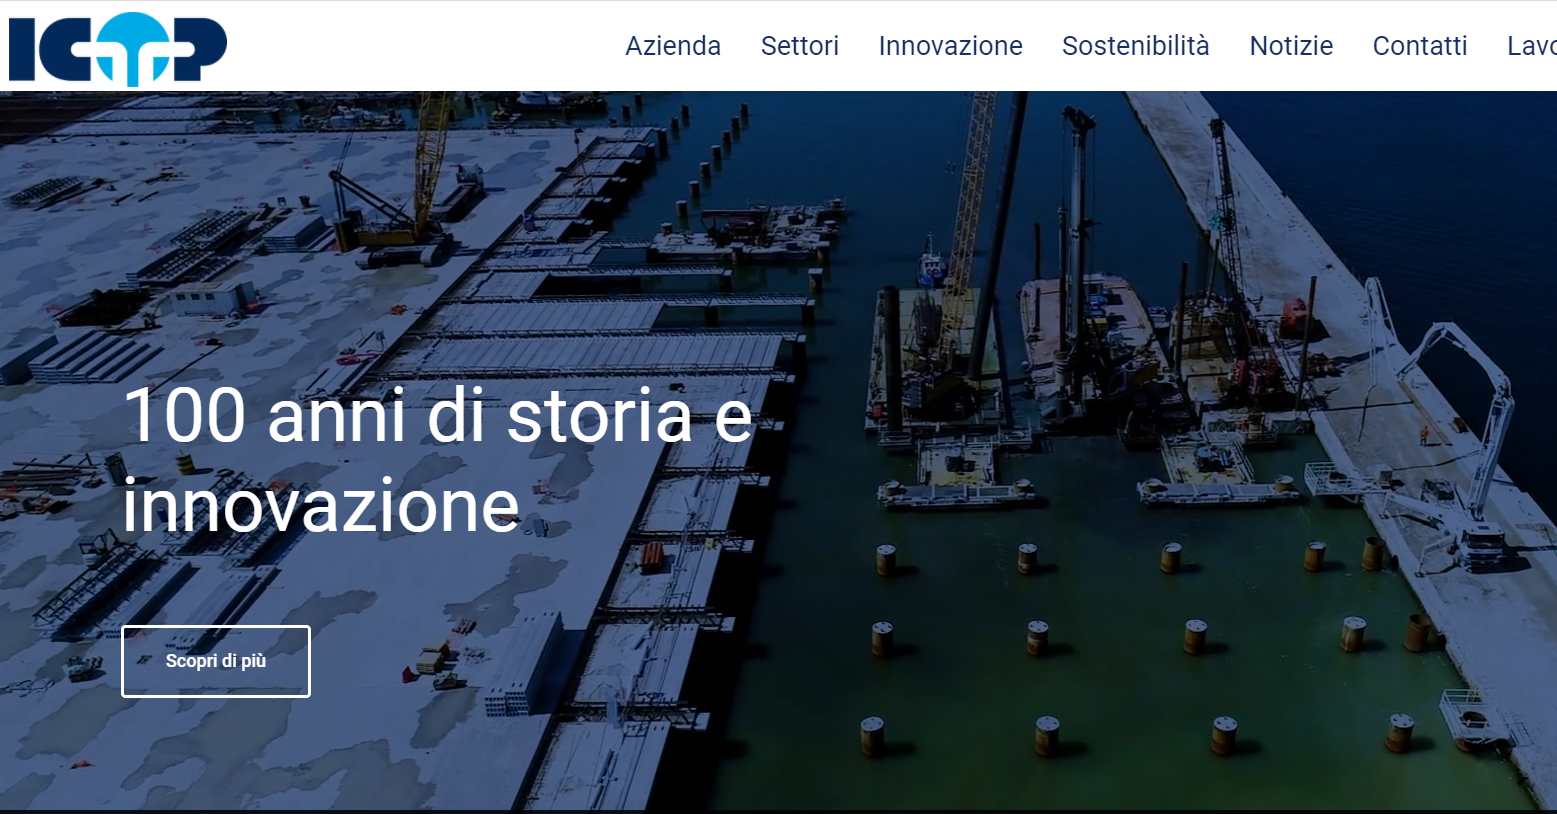Select Sostenibilità in the navigation bar

(1136, 46)
